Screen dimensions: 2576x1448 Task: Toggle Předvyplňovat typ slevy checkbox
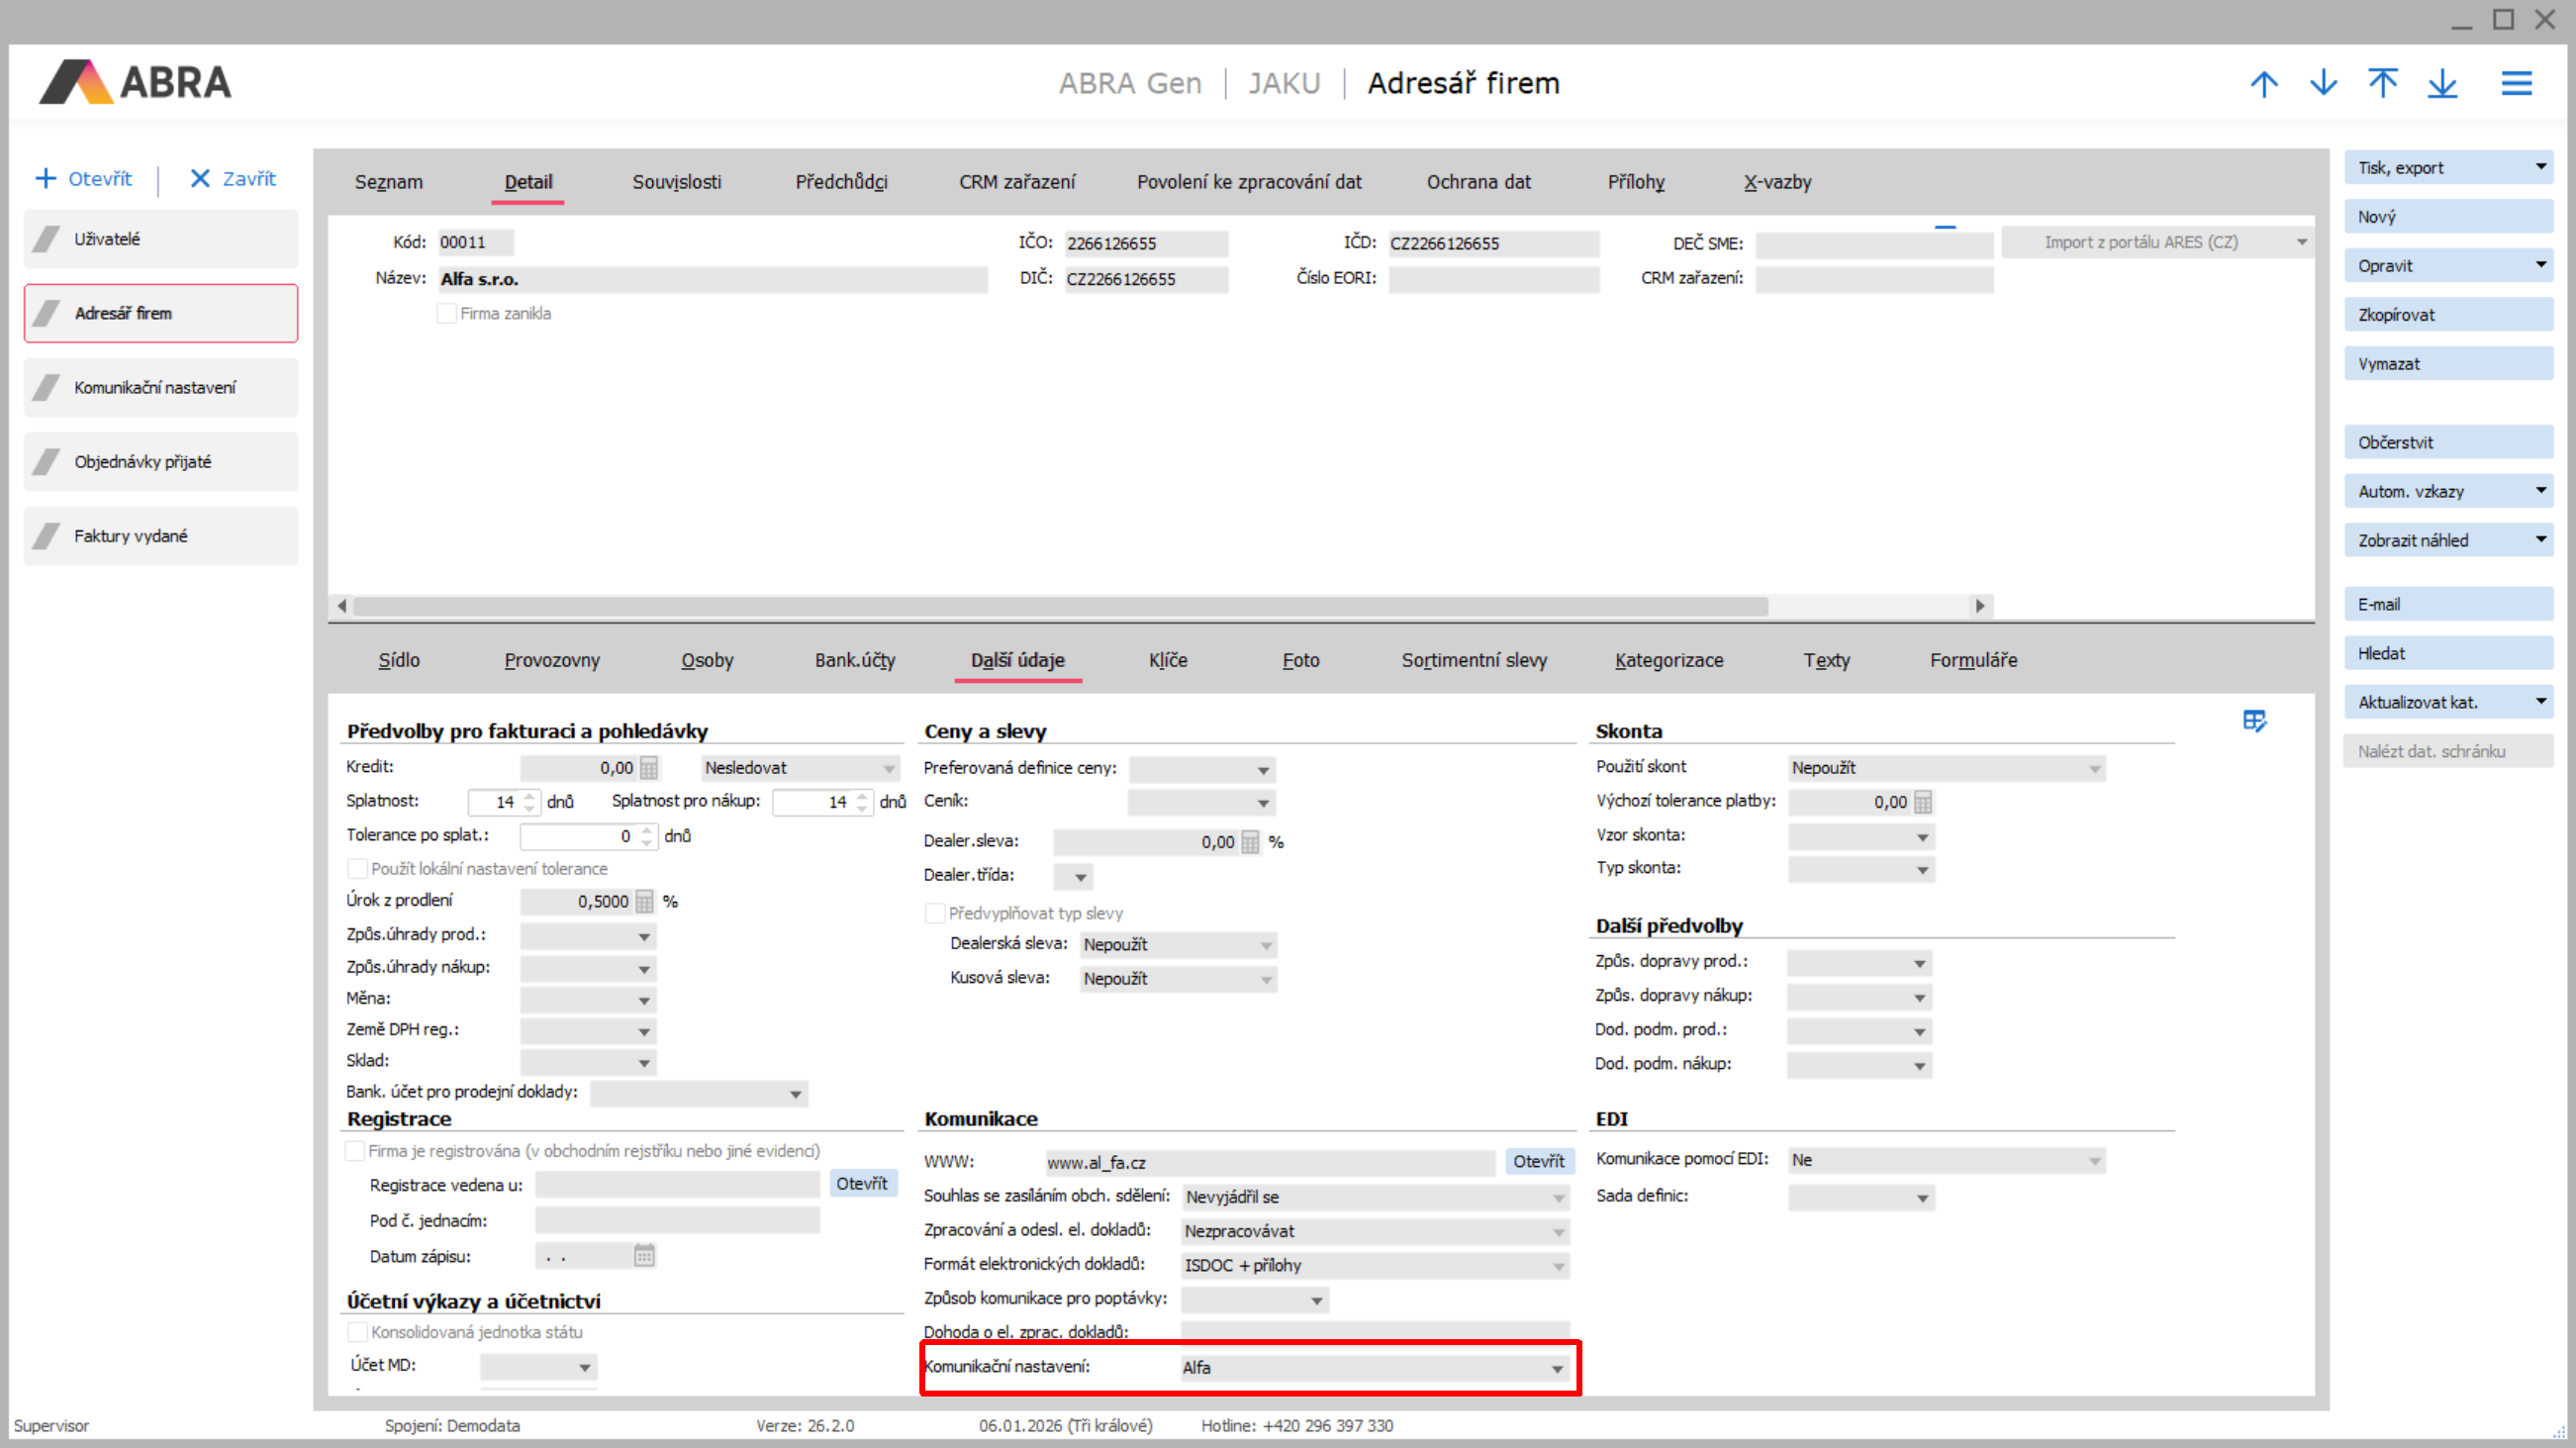click(x=935, y=913)
